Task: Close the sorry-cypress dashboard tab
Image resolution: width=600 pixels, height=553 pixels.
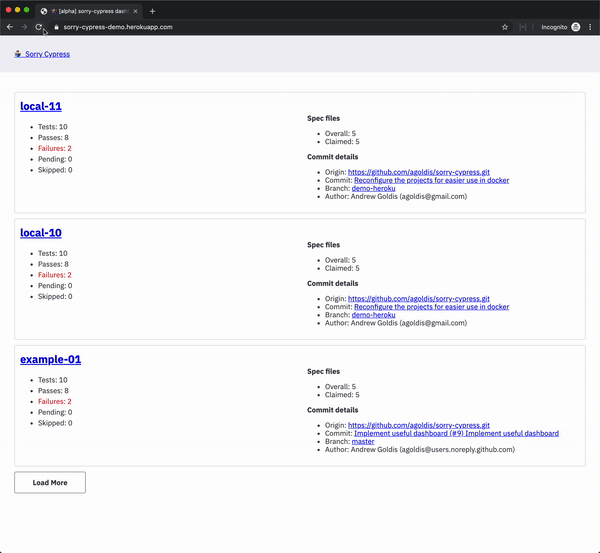Action: click(x=135, y=11)
